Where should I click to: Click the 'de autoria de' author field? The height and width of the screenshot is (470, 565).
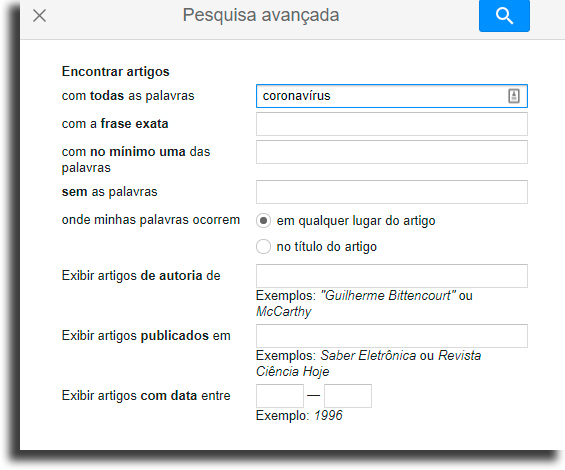[392, 276]
